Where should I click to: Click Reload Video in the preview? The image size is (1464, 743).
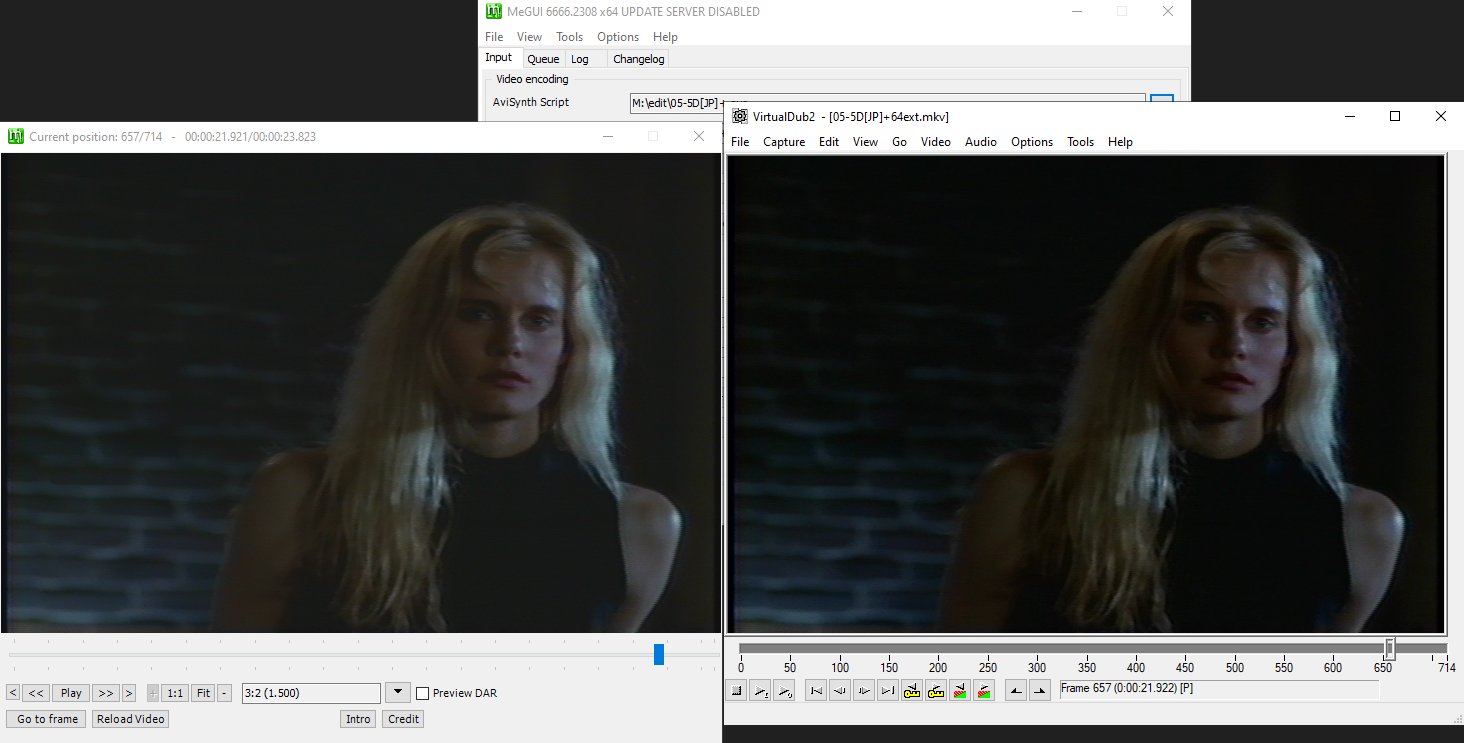130,719
